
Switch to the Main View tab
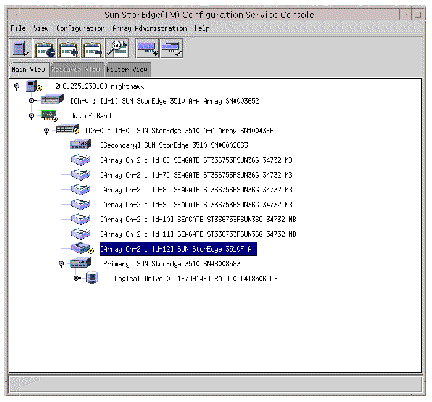click(x=28, y=69)
